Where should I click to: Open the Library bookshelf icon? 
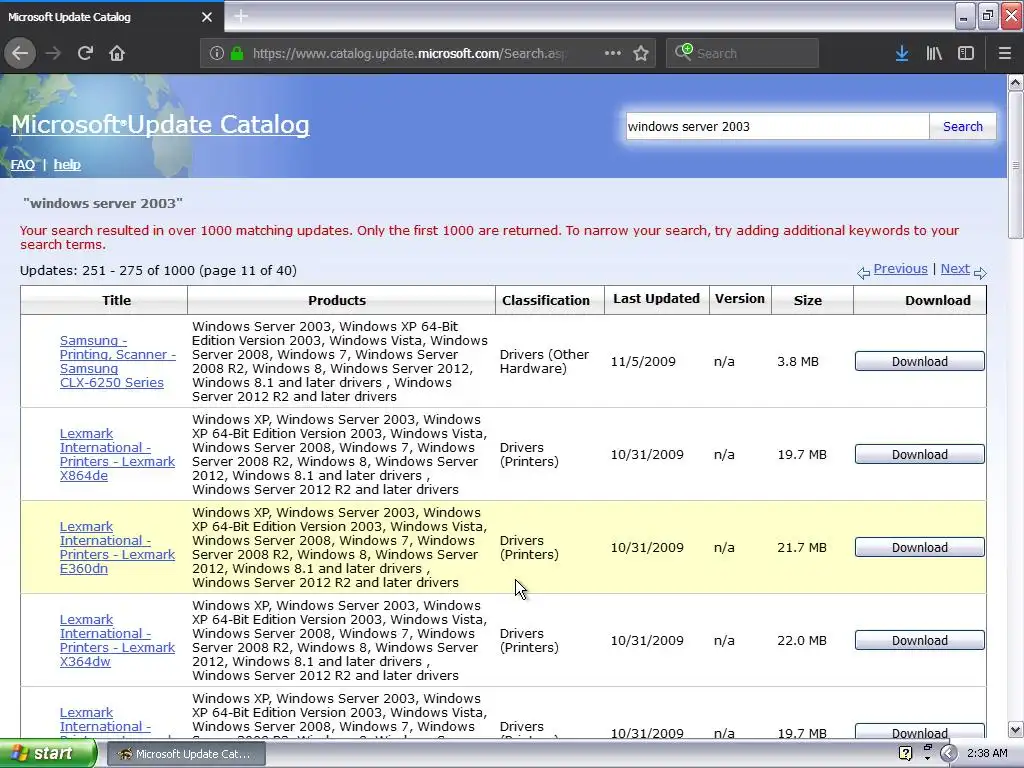point(934,53)
